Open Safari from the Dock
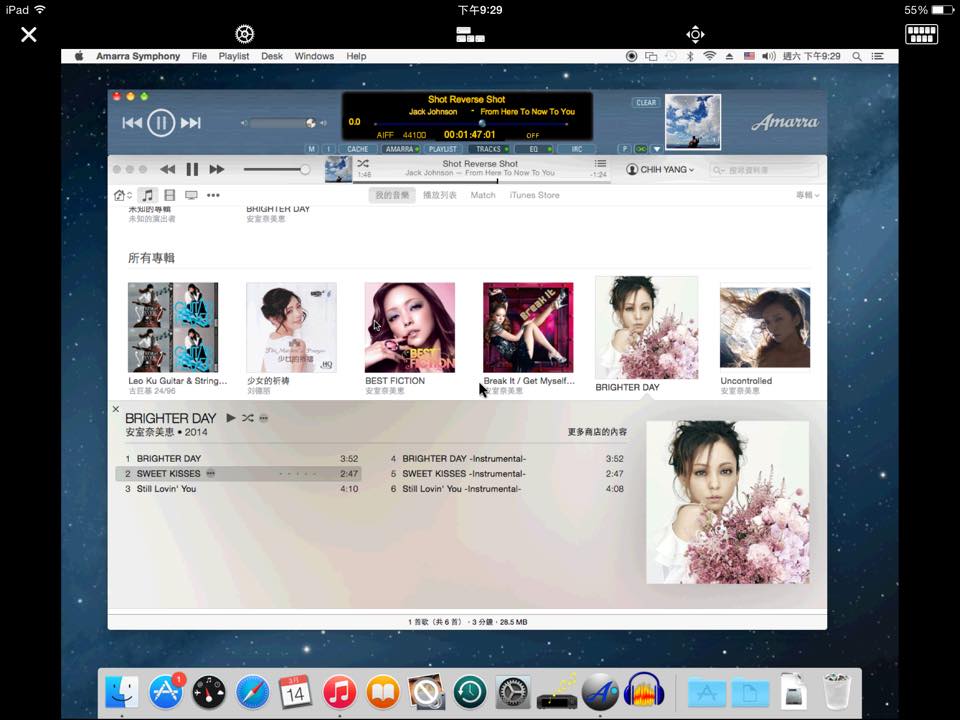 click(252, 693)
